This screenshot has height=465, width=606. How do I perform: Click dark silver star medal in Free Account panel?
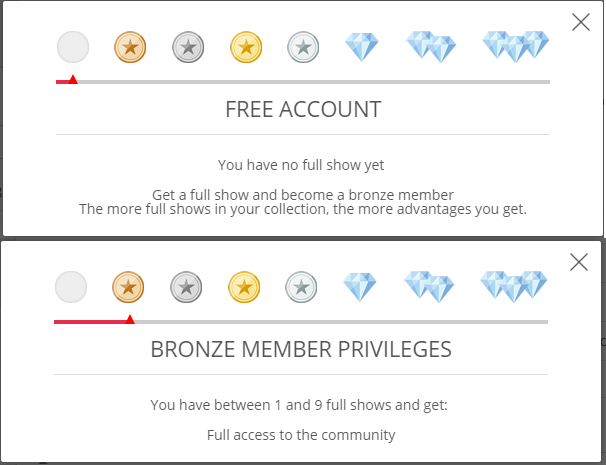(x=187, y=46)
